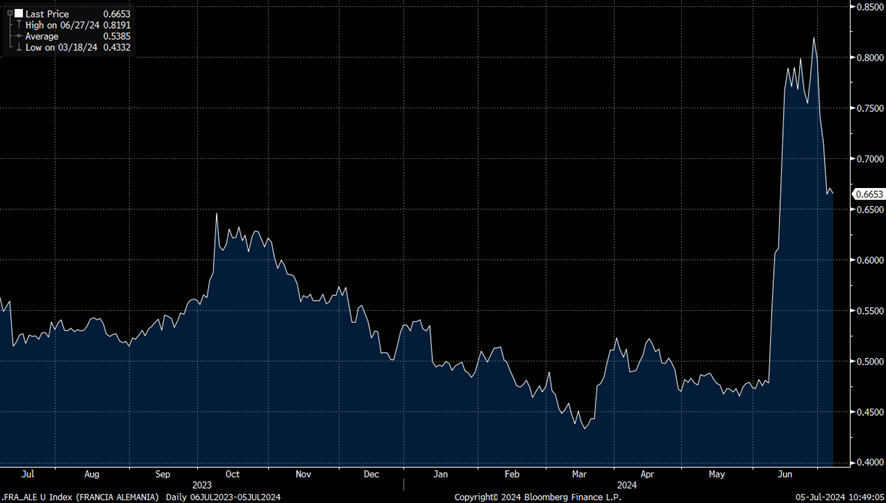Click the 0.5000 tick on price axis
This screenshot has height=503, width=886.
pos(867,361)
